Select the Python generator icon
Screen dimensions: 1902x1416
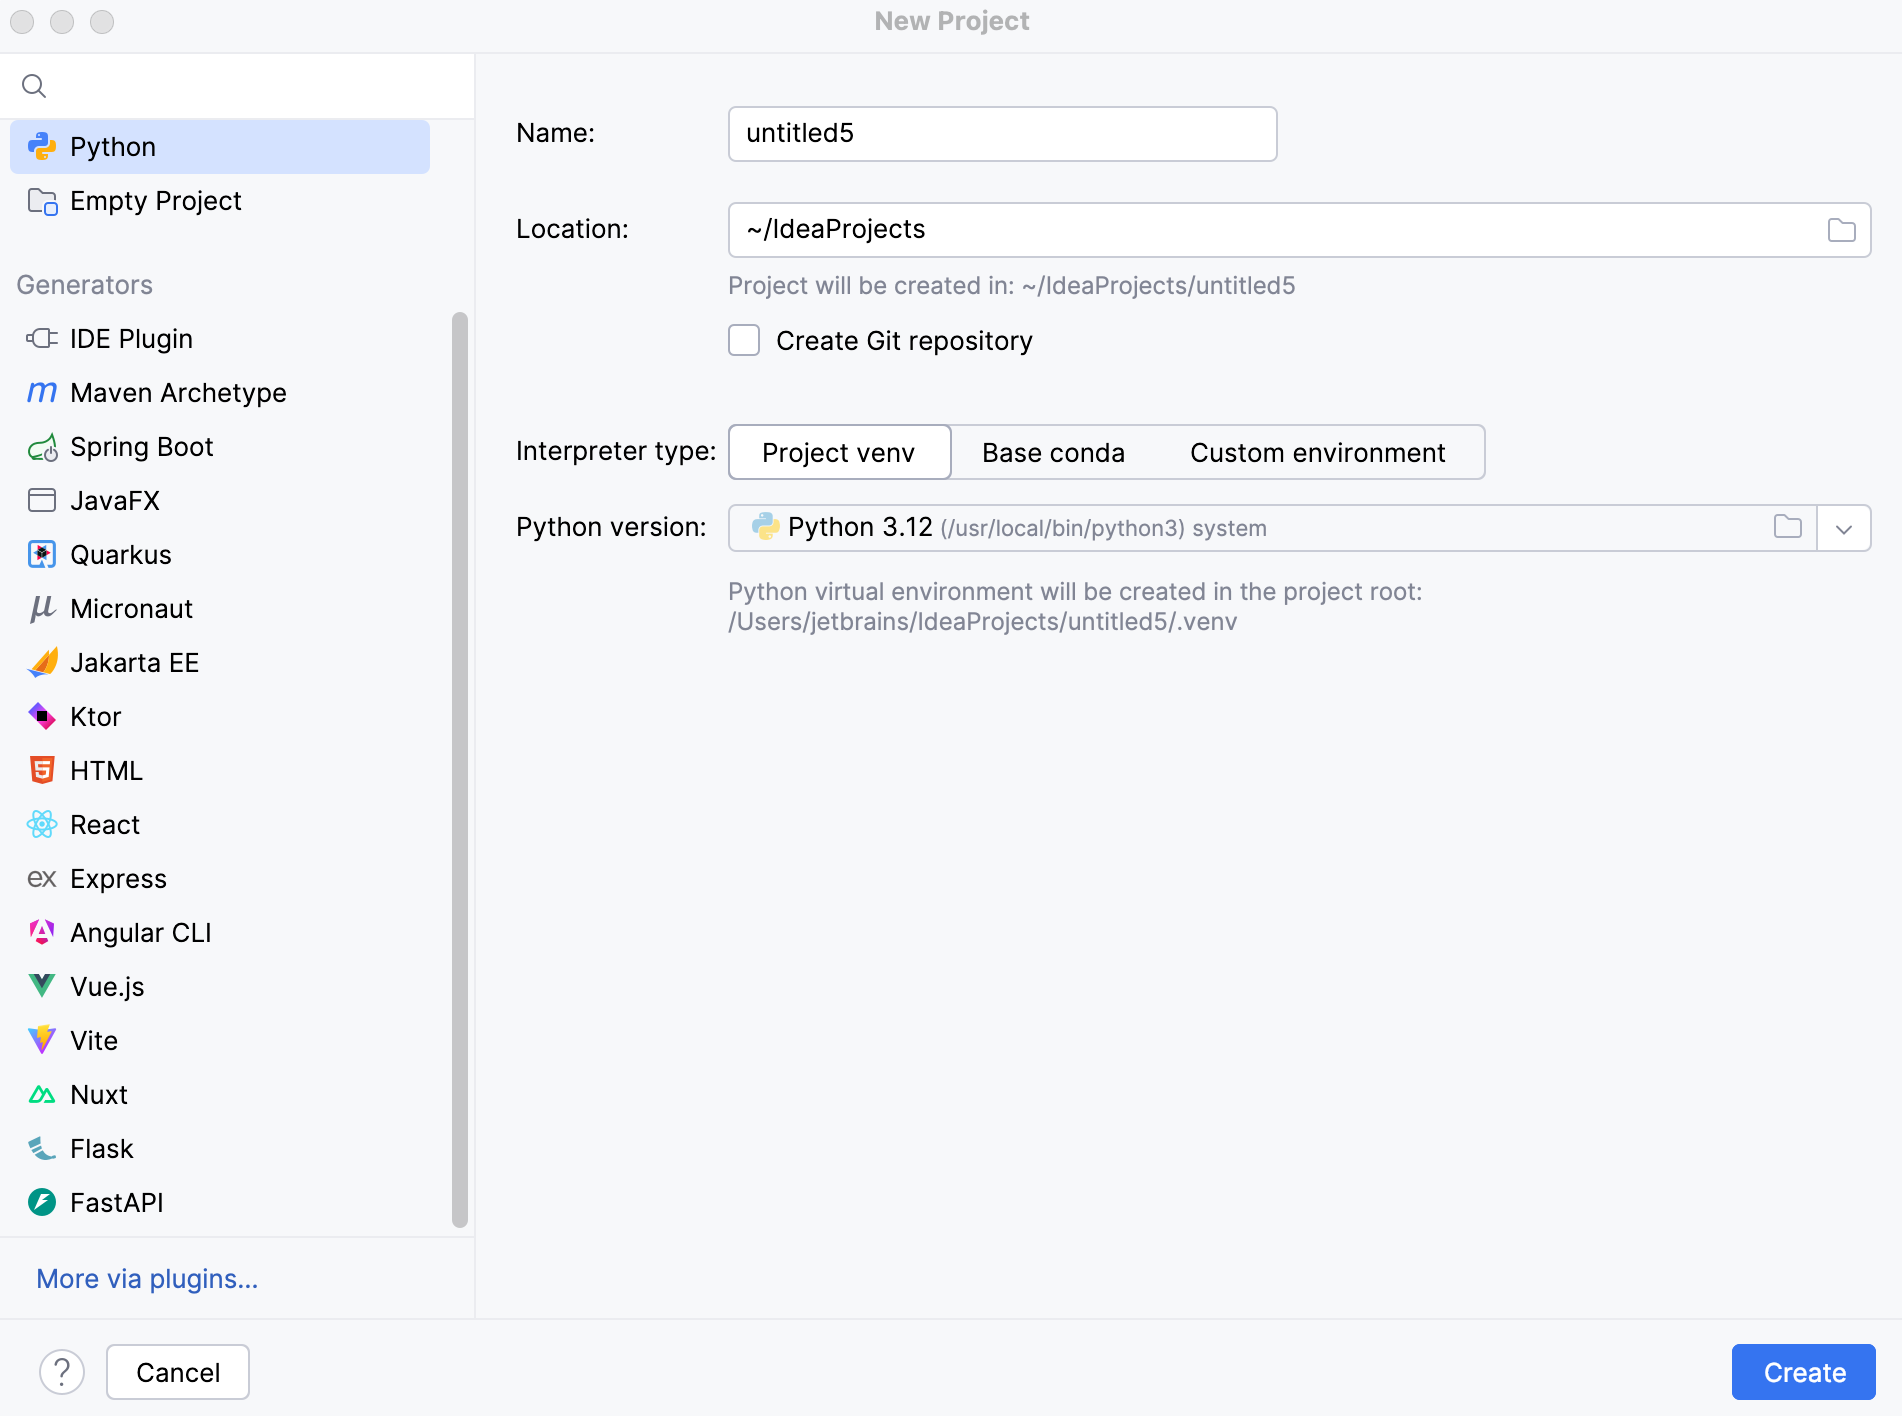(x=42, y=146)
